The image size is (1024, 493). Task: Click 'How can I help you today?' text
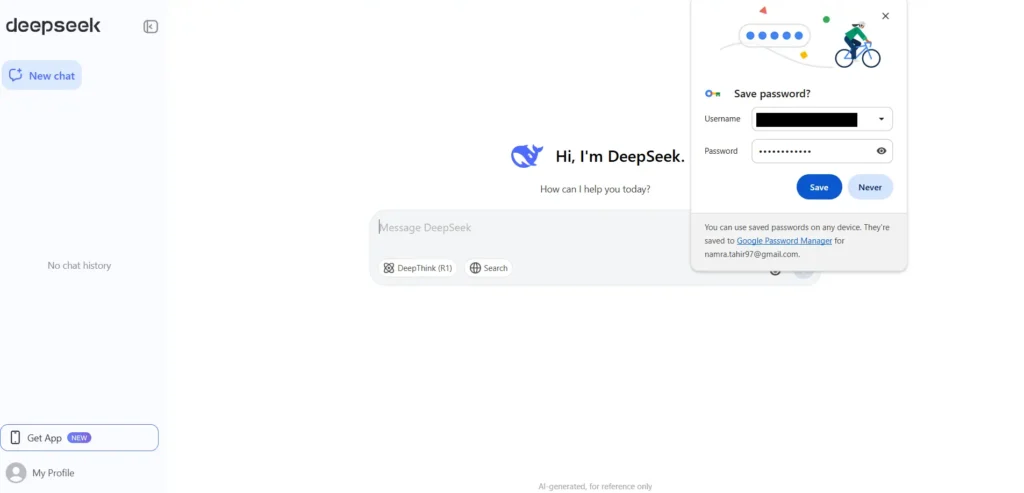pyautogui.click(x=595, y=189)
